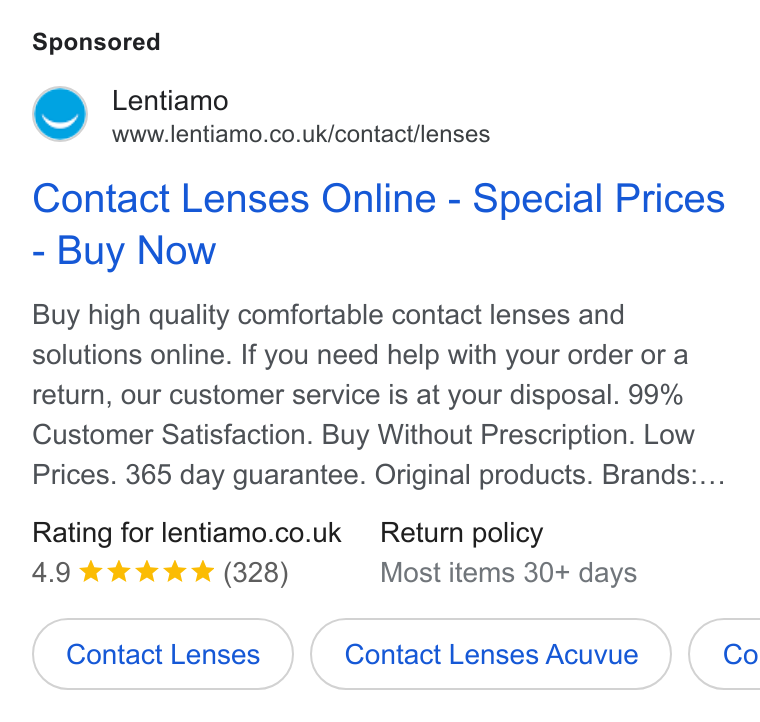Click the first gold rating star

point(91,571)
